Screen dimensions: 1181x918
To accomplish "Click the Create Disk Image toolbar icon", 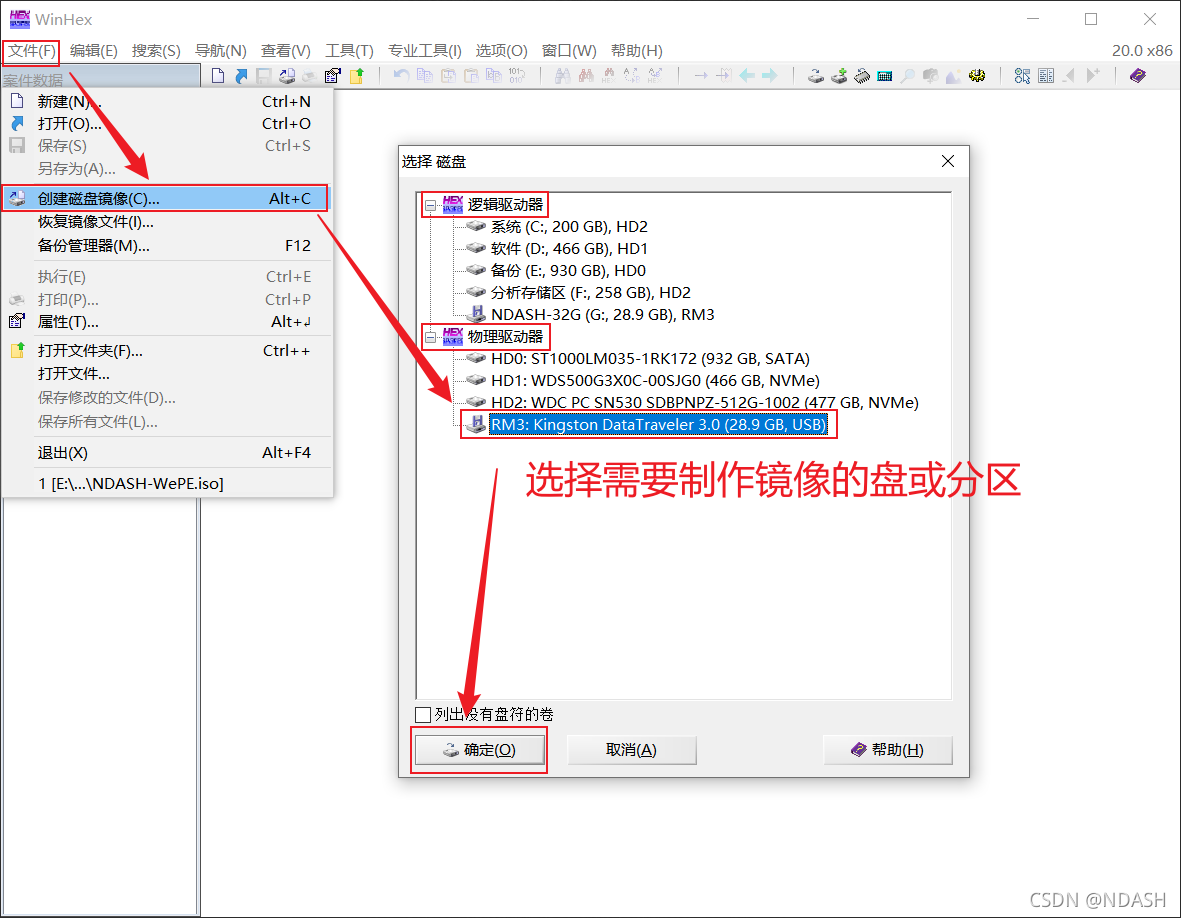I will pyautogui.click(x=287, y=75).
